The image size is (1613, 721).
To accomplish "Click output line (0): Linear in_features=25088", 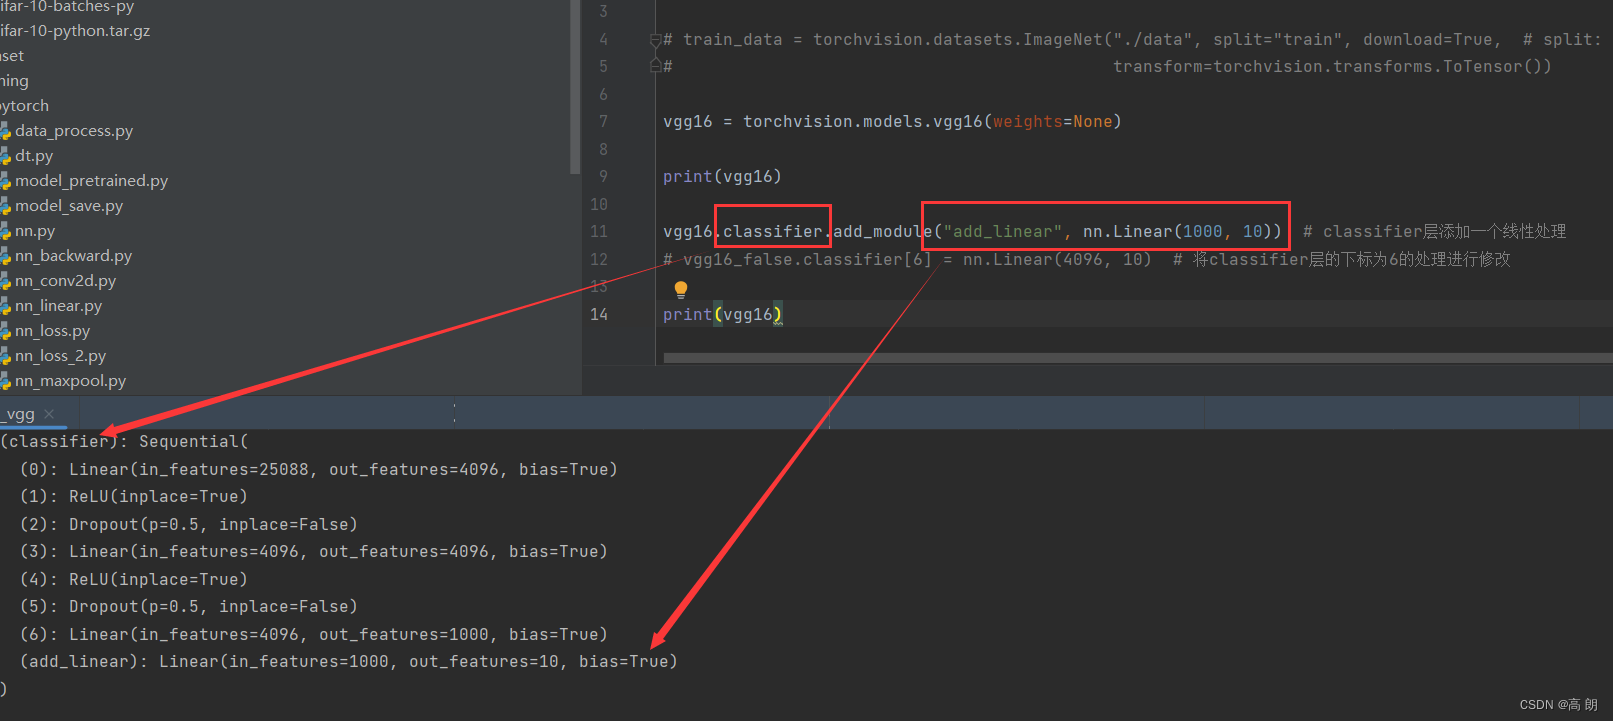I will [x=318, y=469].
